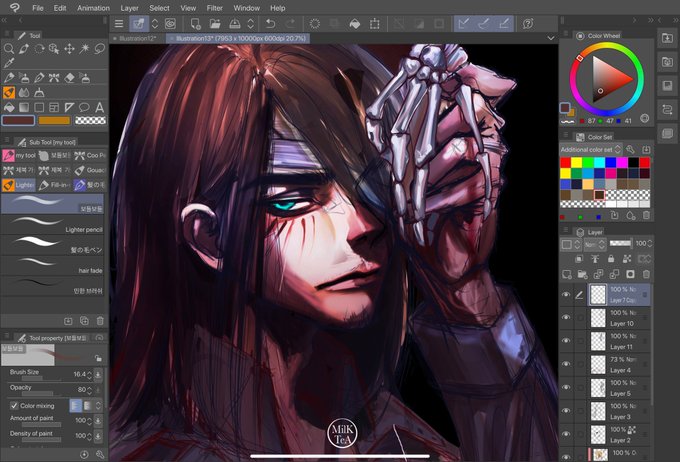Click the New layer folder icon
This screenshot has height=462, width=680.
pos(582,274)
